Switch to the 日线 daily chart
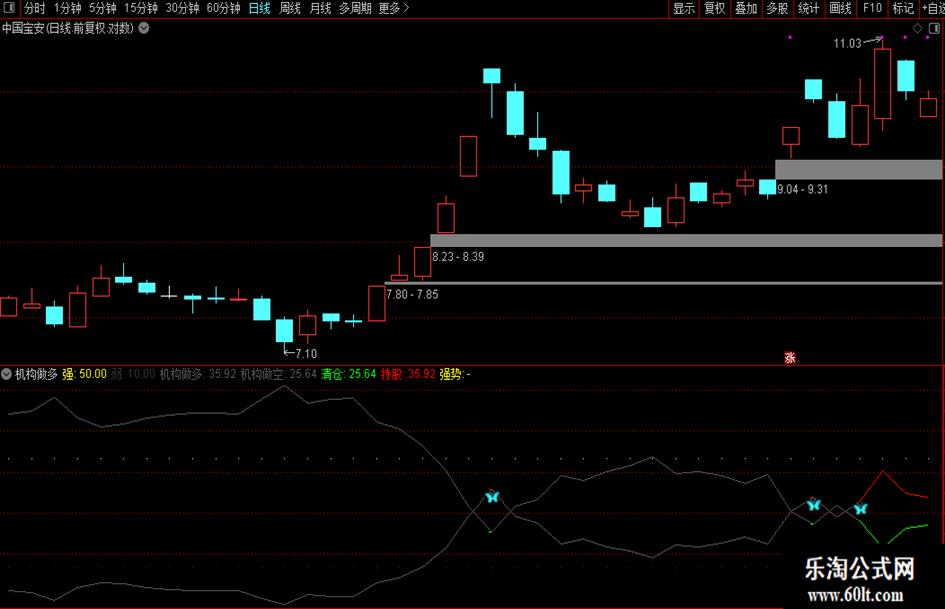Screen dimensions: 945x609 tap(259, 8)
